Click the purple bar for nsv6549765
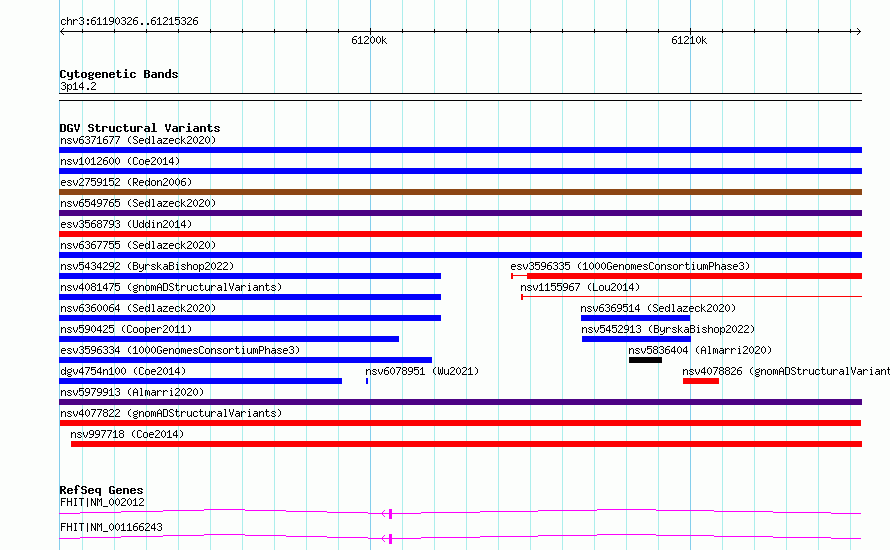Viewport: 890px width, 550px height. click(x=460, y=213)
